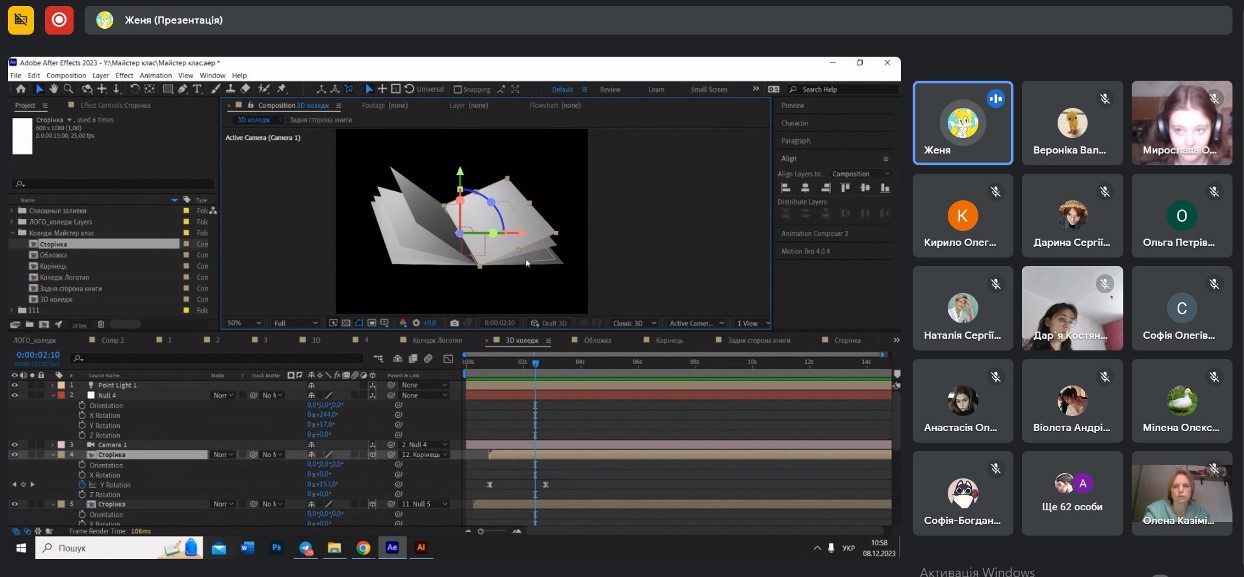Image resolution: width=1244 pixels, height=577 pixels.
Task: Open the 50% magnification dropdown
Action: pos(243,323)
